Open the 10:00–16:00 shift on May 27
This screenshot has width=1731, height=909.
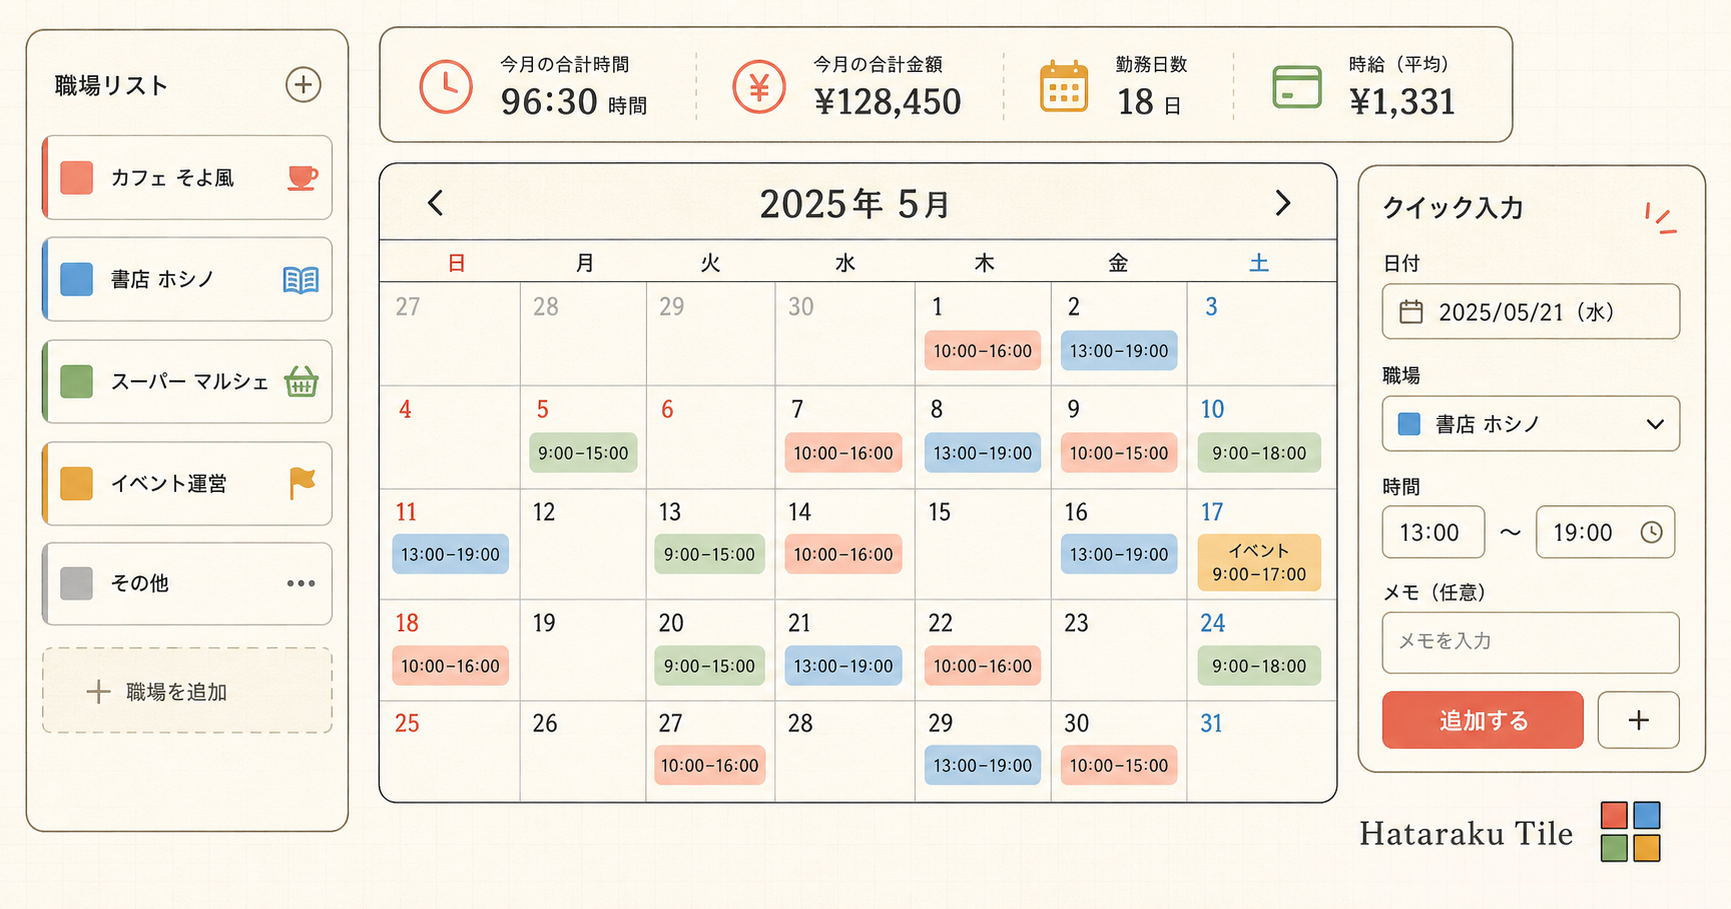click(x=709, y=765)
